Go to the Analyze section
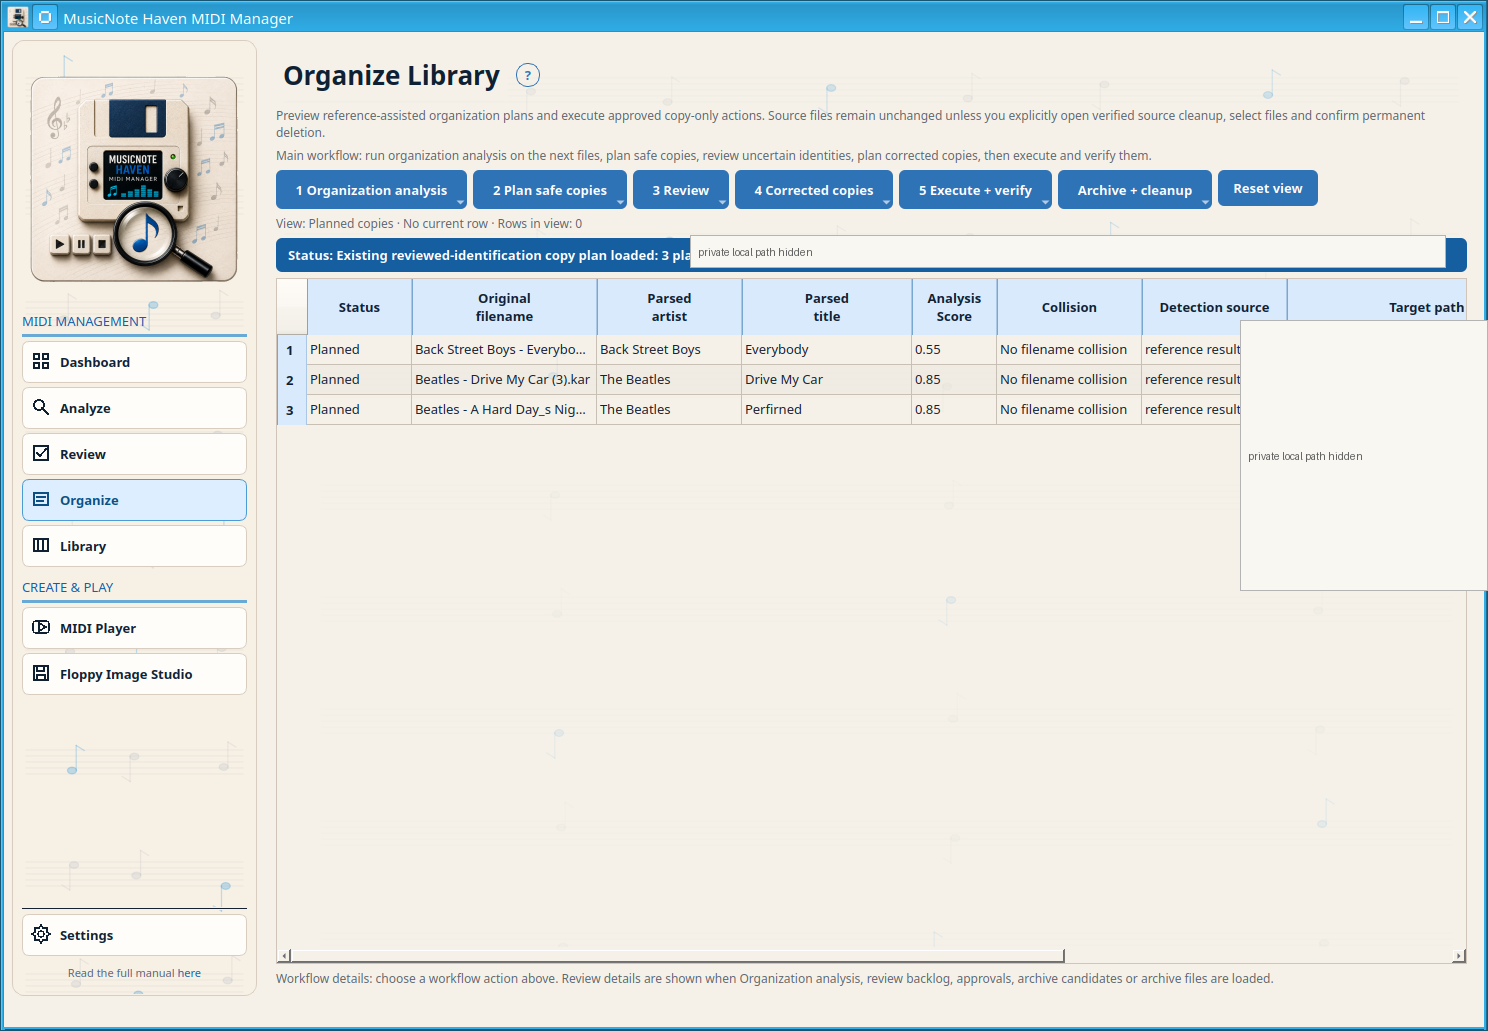Viewport: 1488px width, 1031px height. point(134,408)
